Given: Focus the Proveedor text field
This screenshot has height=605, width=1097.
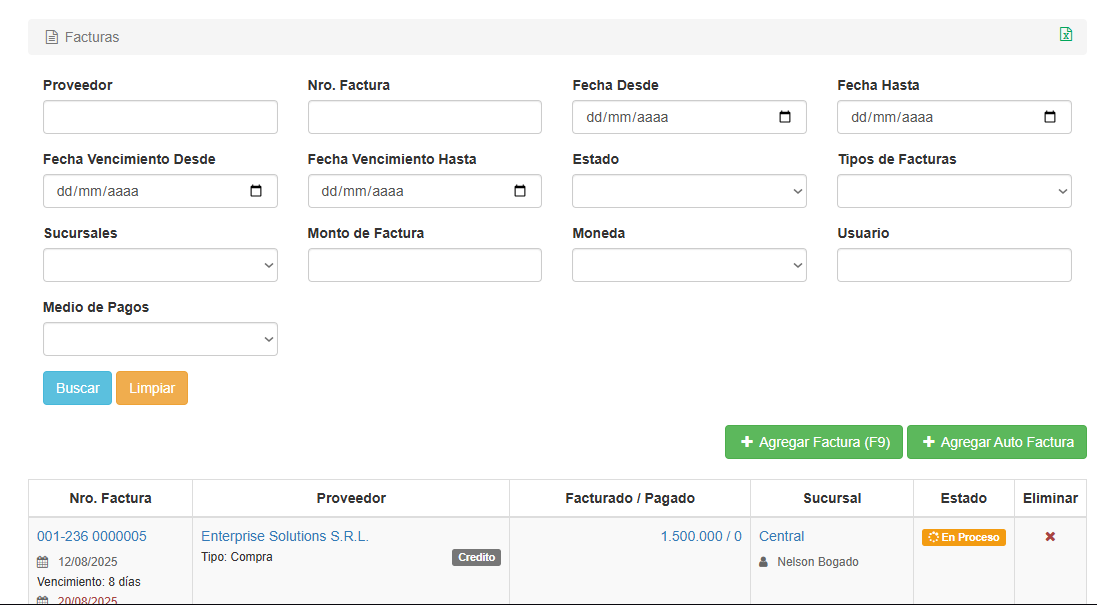Looking at the screenshot, I should (160, 117).
